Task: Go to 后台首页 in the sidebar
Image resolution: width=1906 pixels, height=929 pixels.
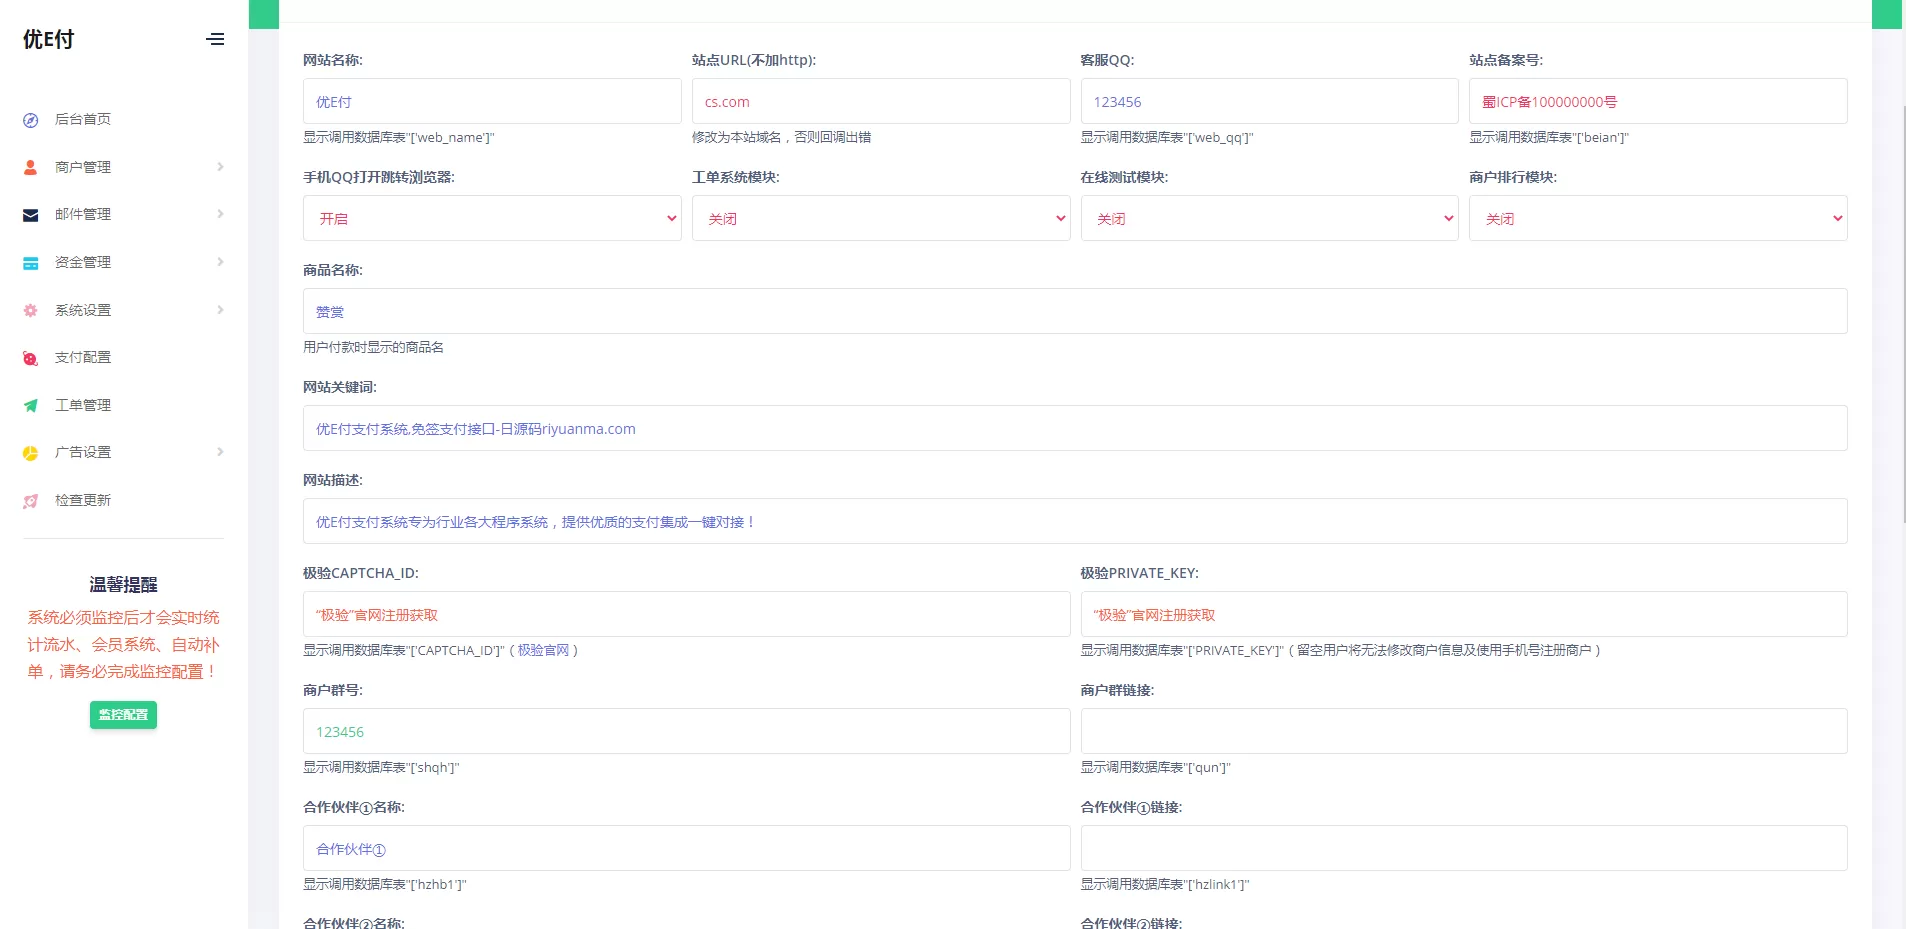Action: 83,120
